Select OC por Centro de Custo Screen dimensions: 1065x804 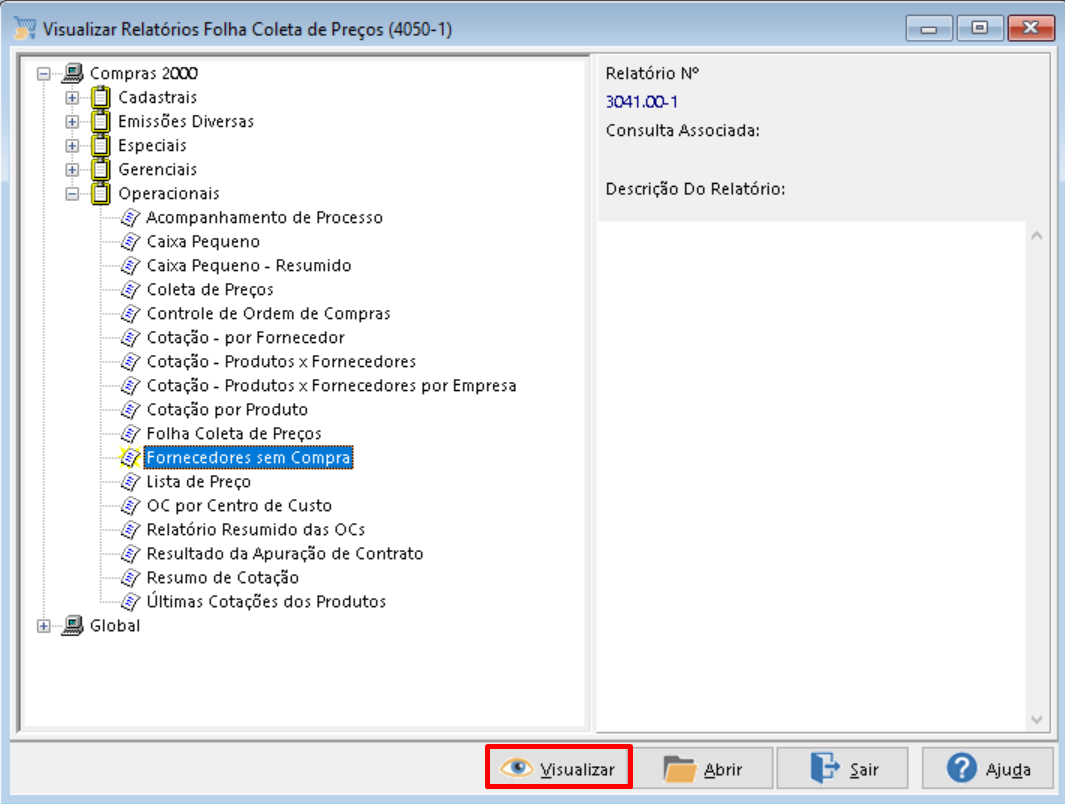click(x=239, y=505)
